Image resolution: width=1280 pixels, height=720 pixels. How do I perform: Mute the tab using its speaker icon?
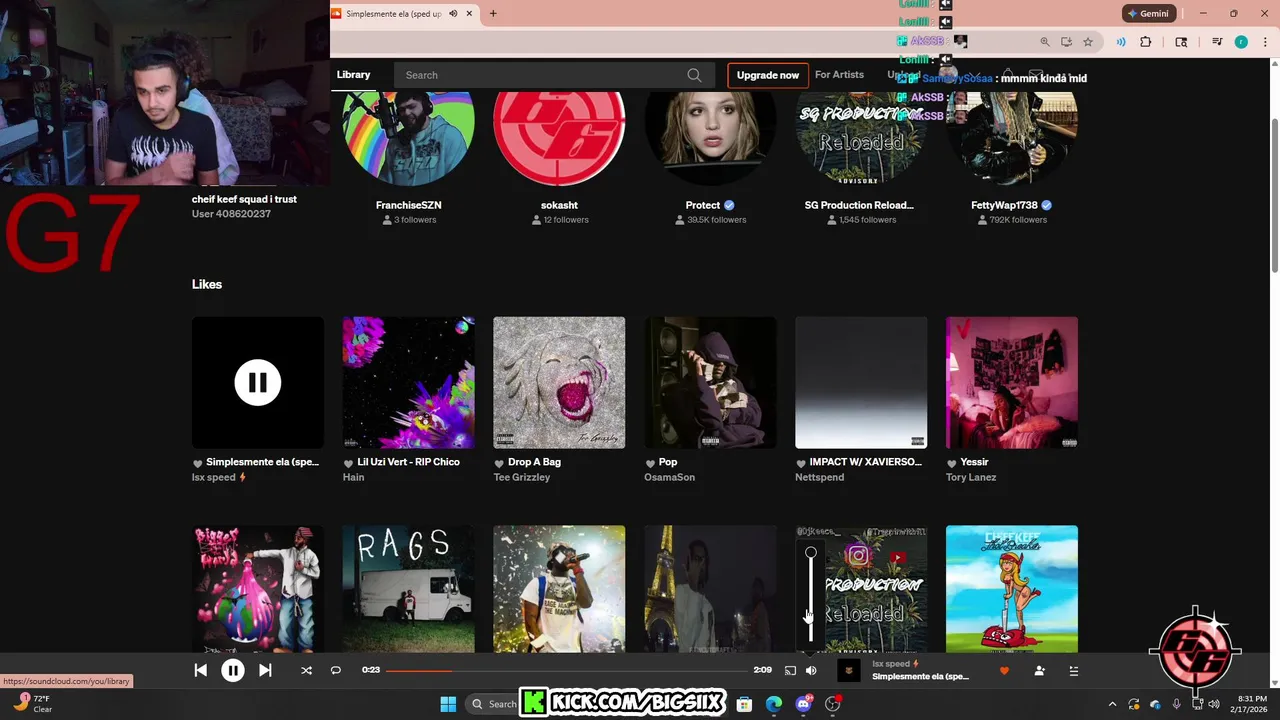point(453,14)
